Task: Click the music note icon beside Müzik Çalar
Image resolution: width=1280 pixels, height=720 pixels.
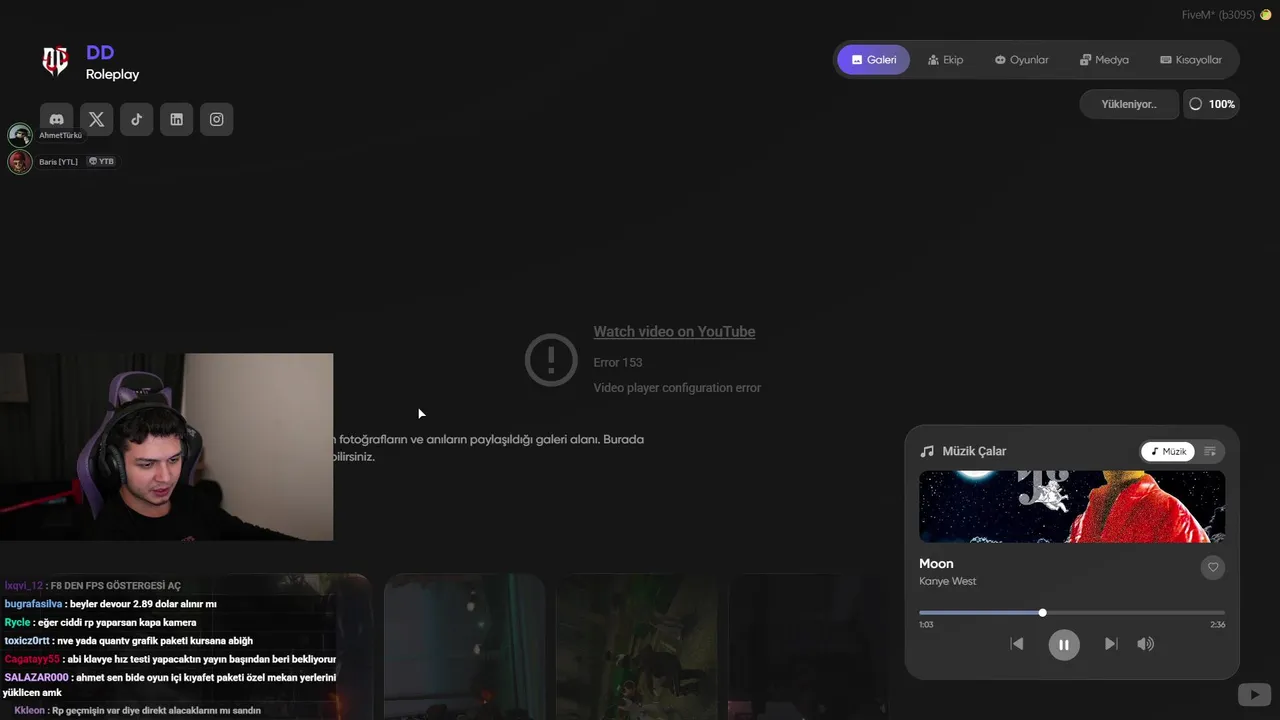Action: 927,452
